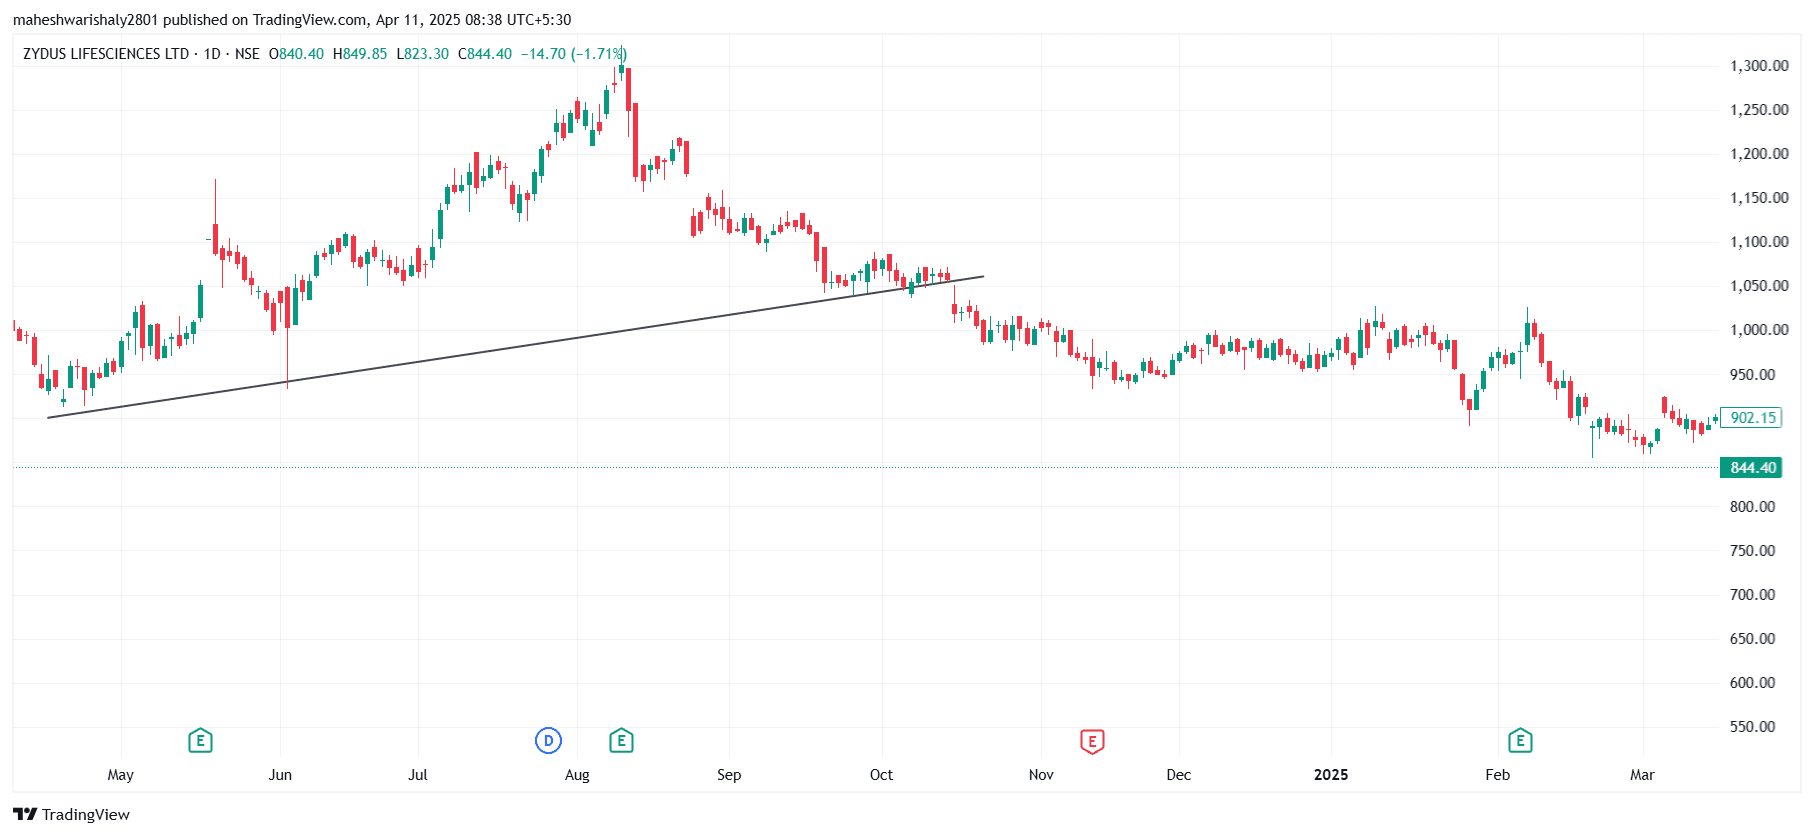Click the green earnings marker near Feb
This screenshot has height=836, width=1814.
coord(1520,741)
